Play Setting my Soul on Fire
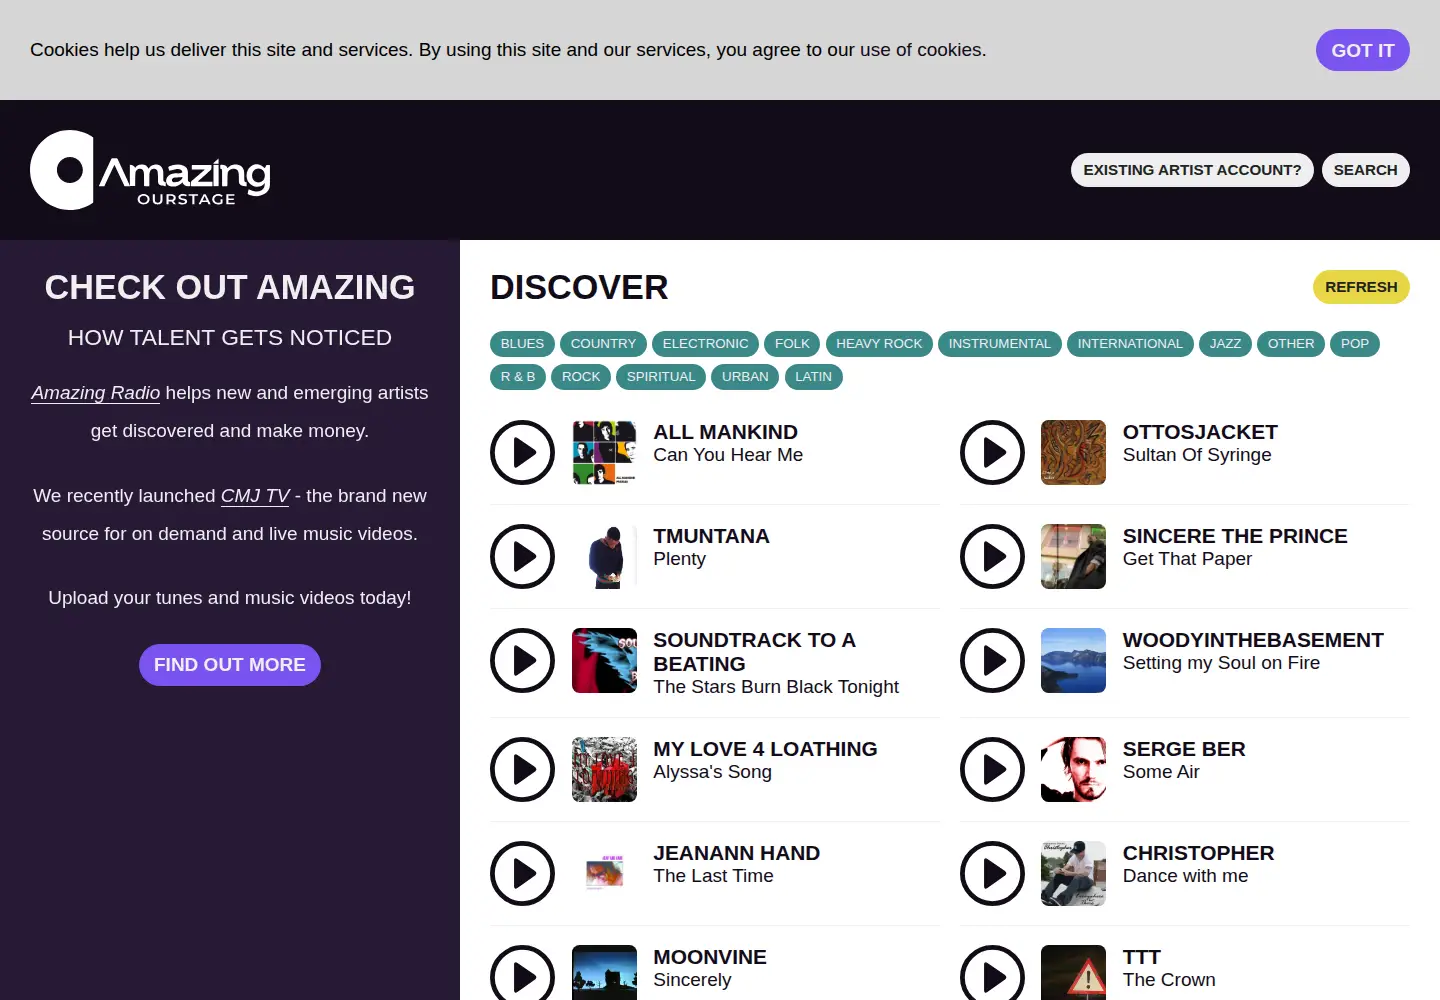The width and height of the screenshot is (1440, 1000). (992, 660)
